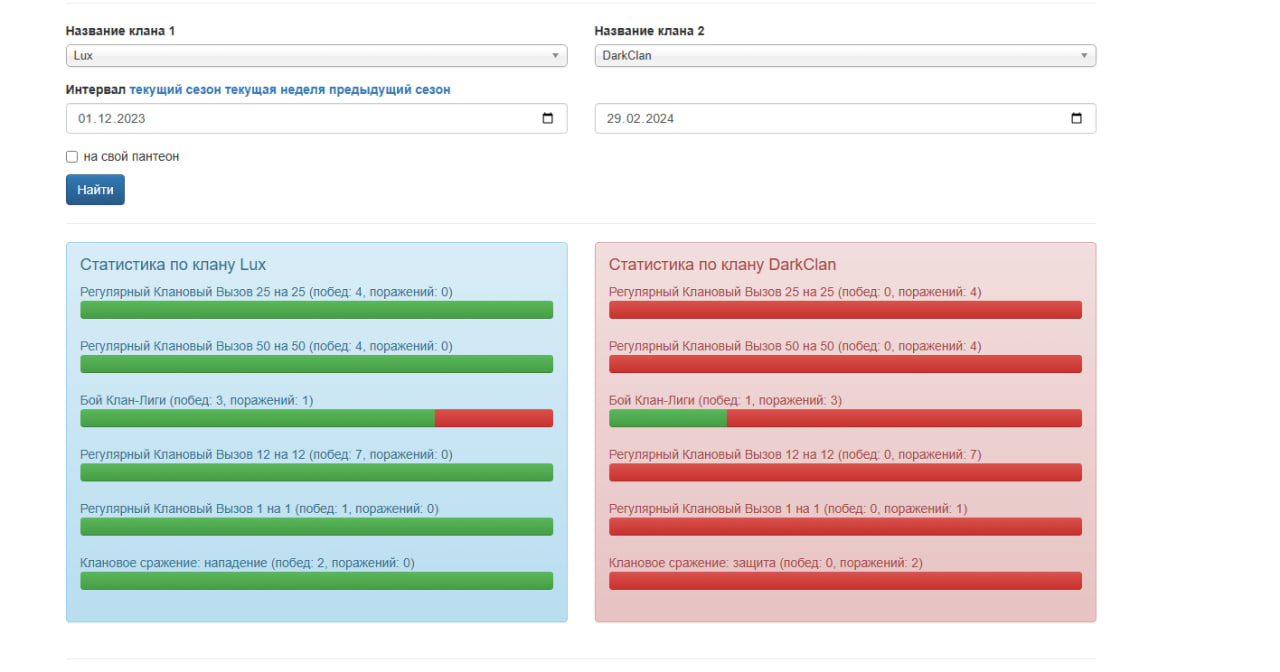
Task: Enable the 'на свой пантеон' checkbox
Action: coord(72,157)
